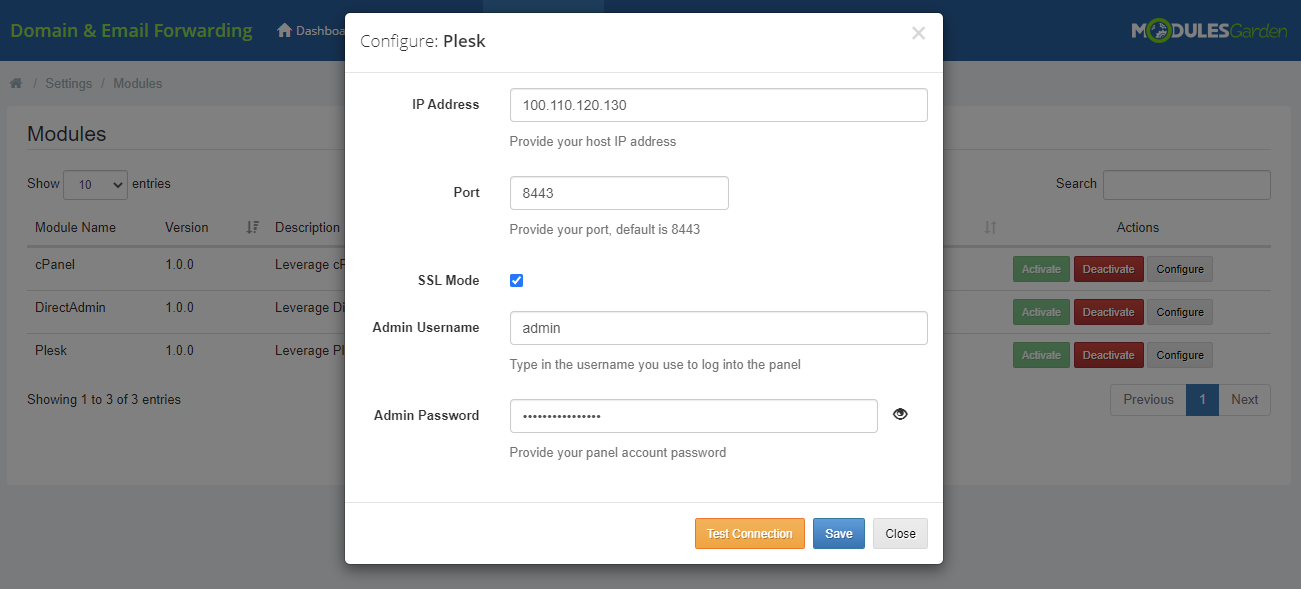The height and width of the screenshot is (589, 1301).
Task: Activate the cPanel module
Action: tap(1041, 268)
